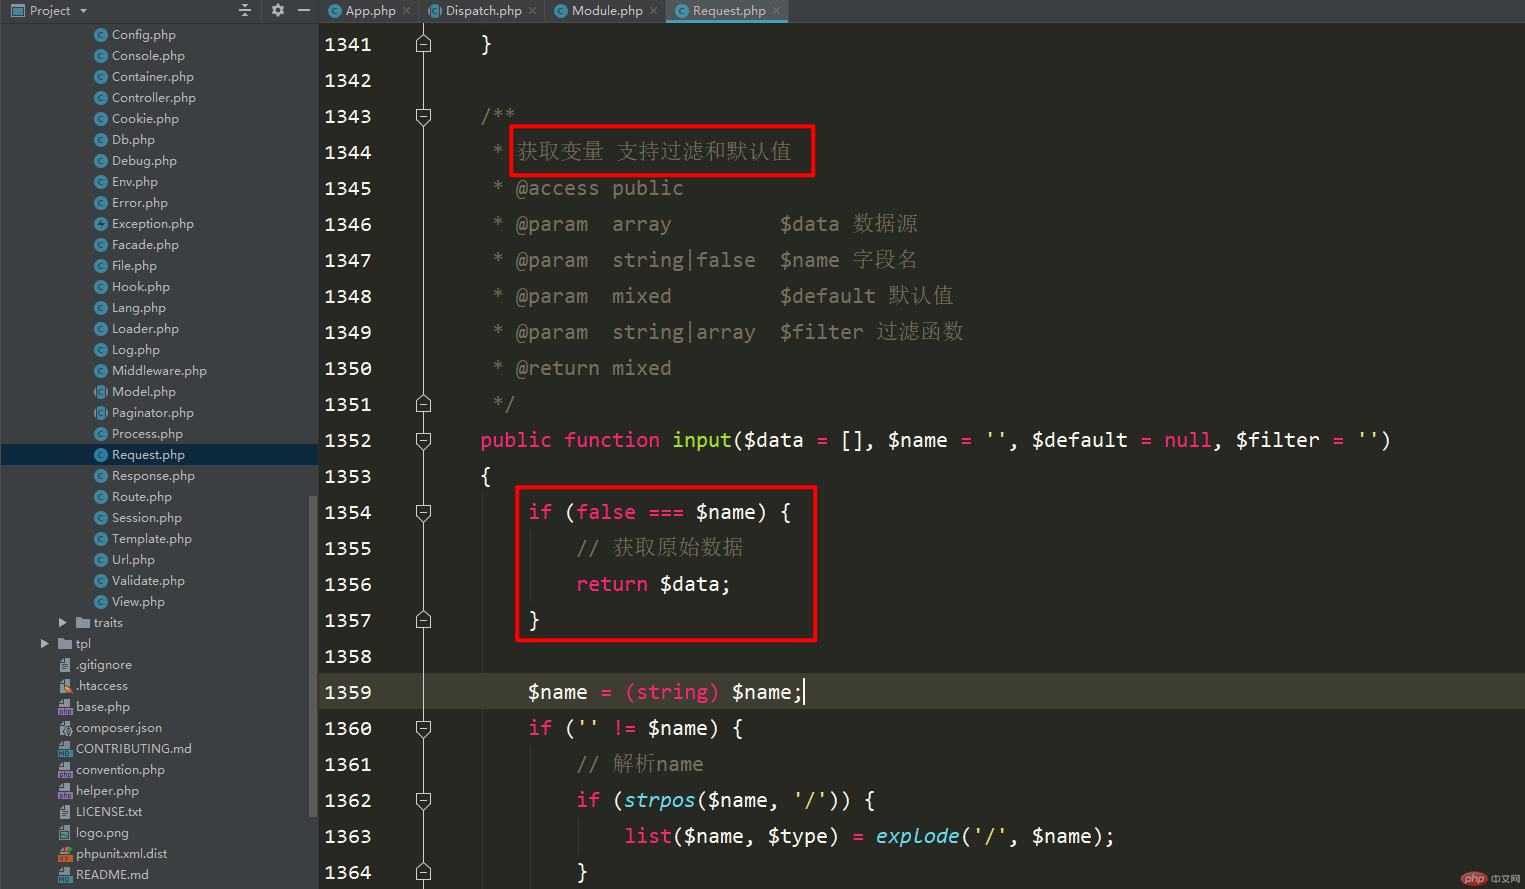The height and width of the screenshot is (889, 1525).
Task: Click the Session.php class icon
Action: [101, 518]
